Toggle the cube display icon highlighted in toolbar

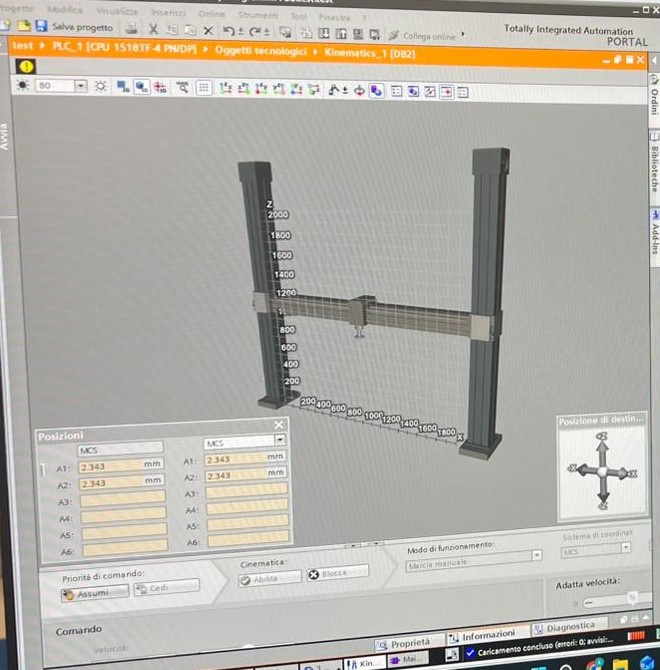pos(141,87)
